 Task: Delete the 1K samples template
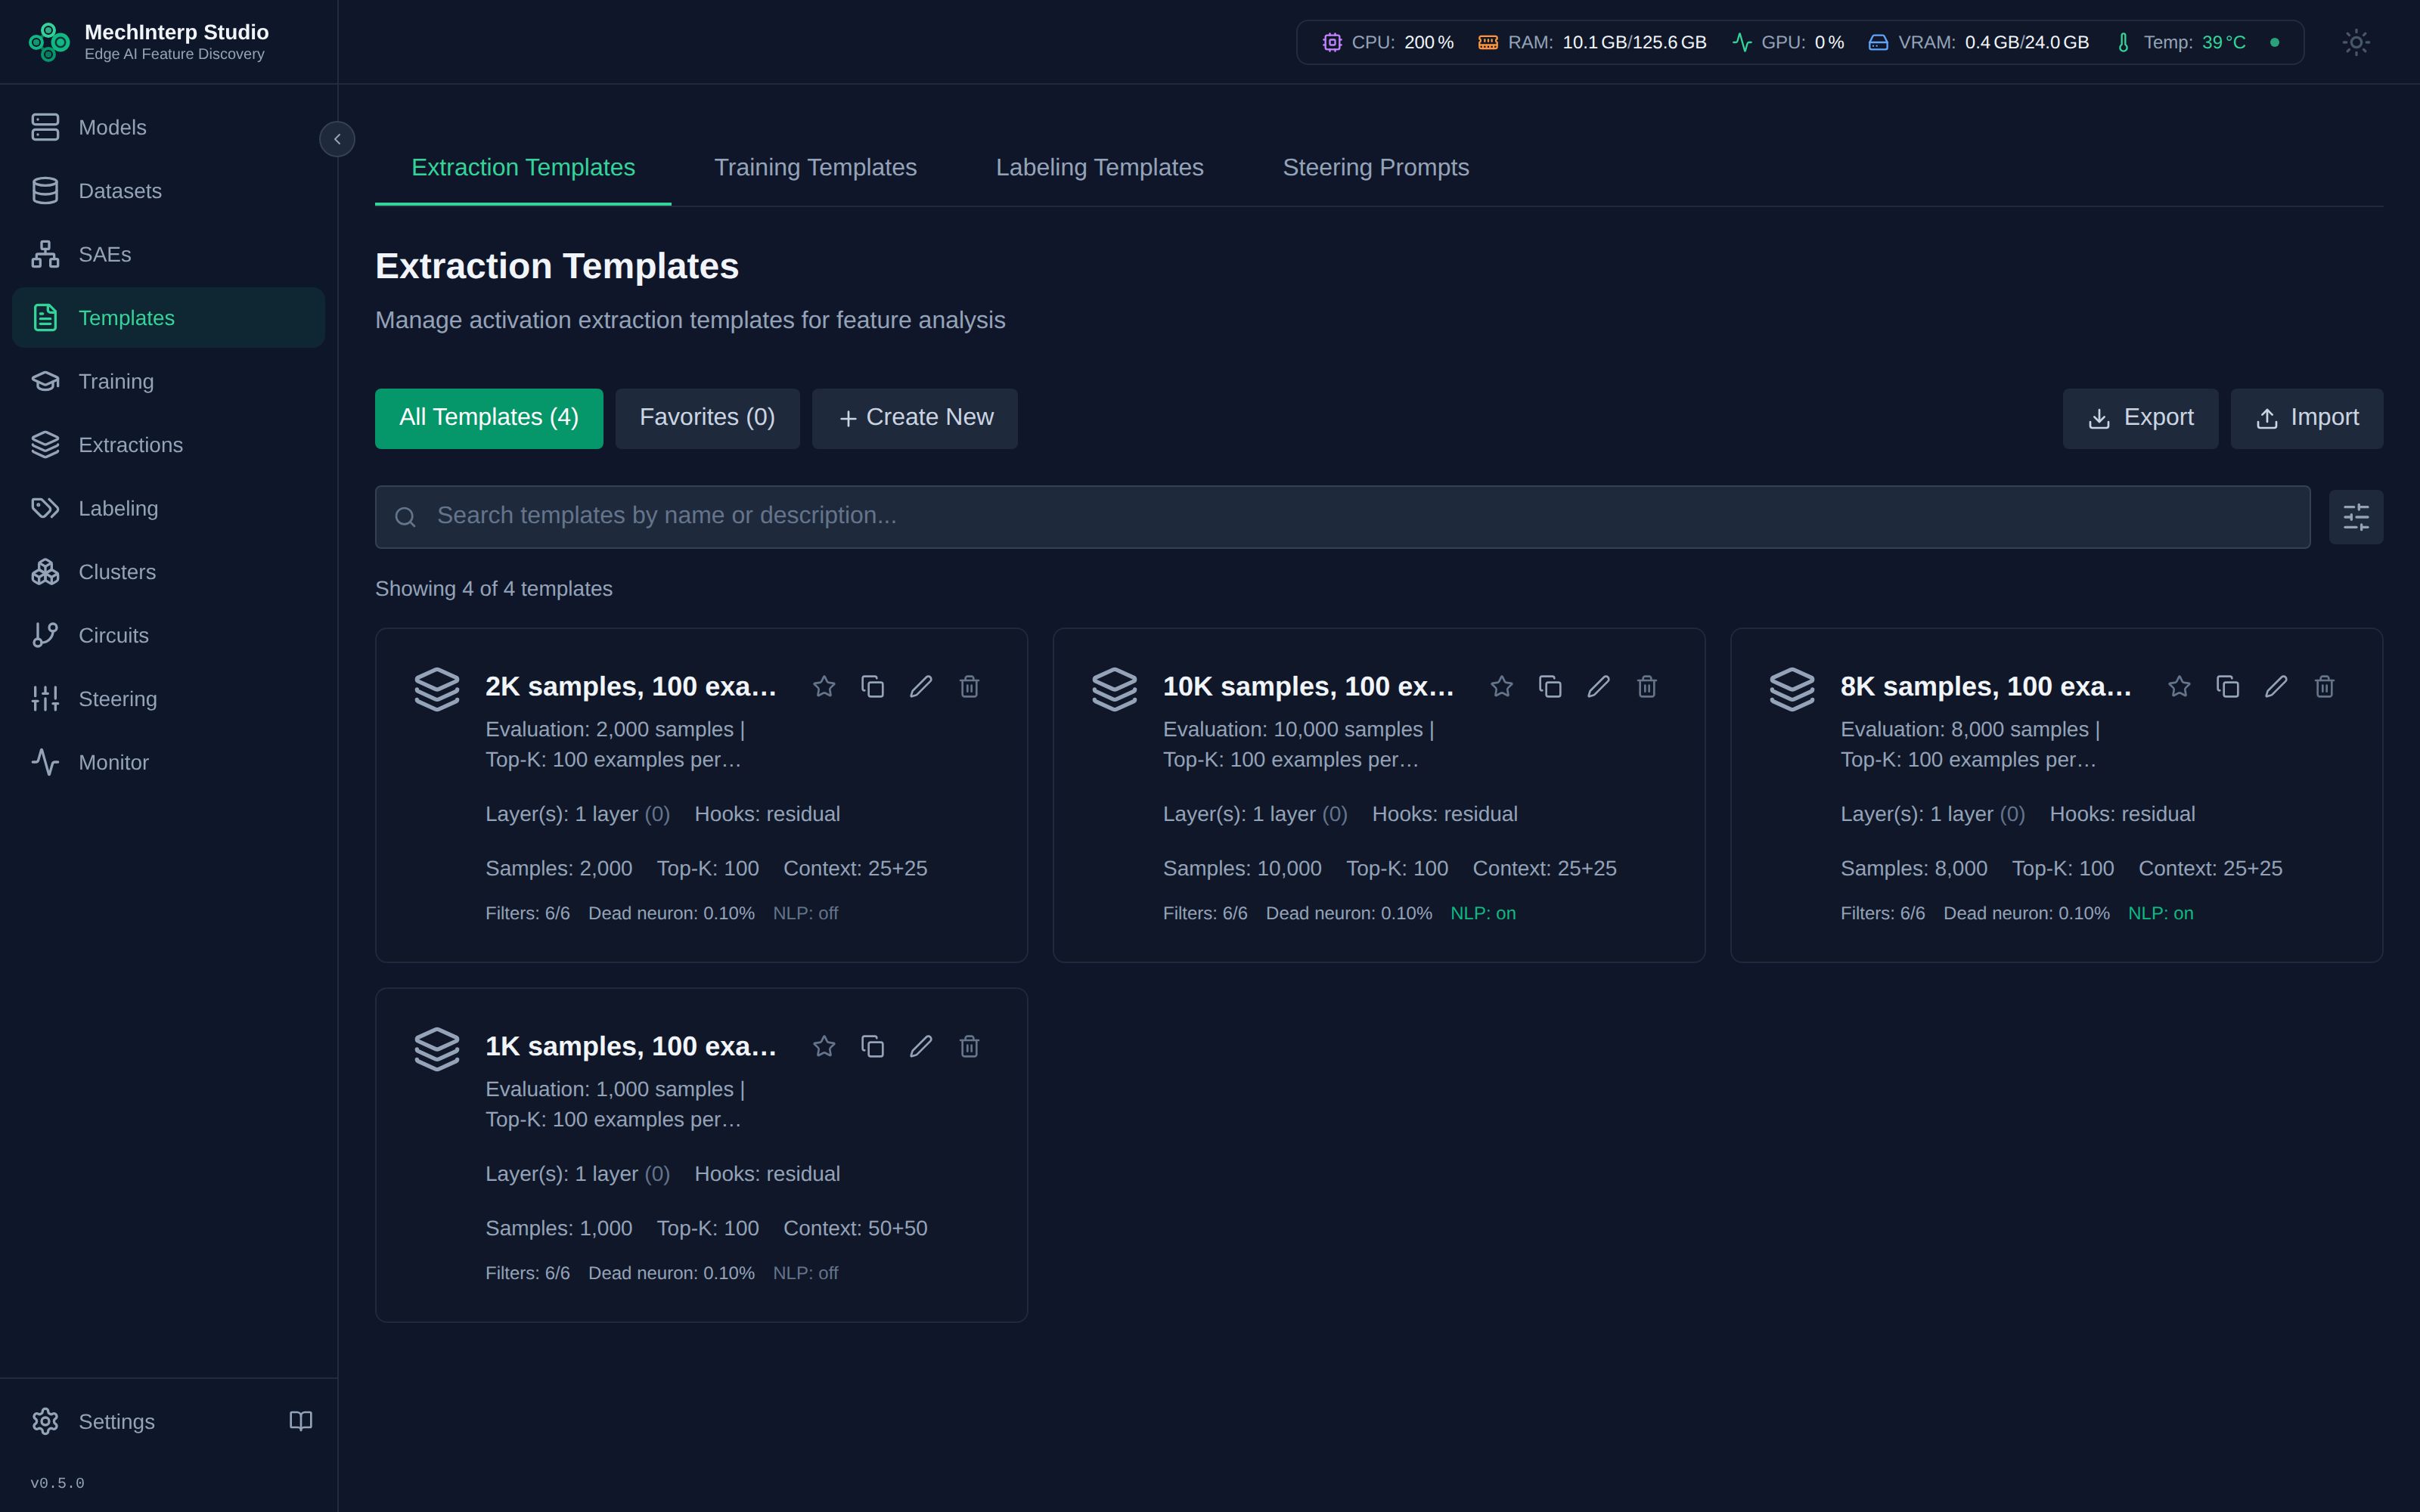click(969, 1046)
